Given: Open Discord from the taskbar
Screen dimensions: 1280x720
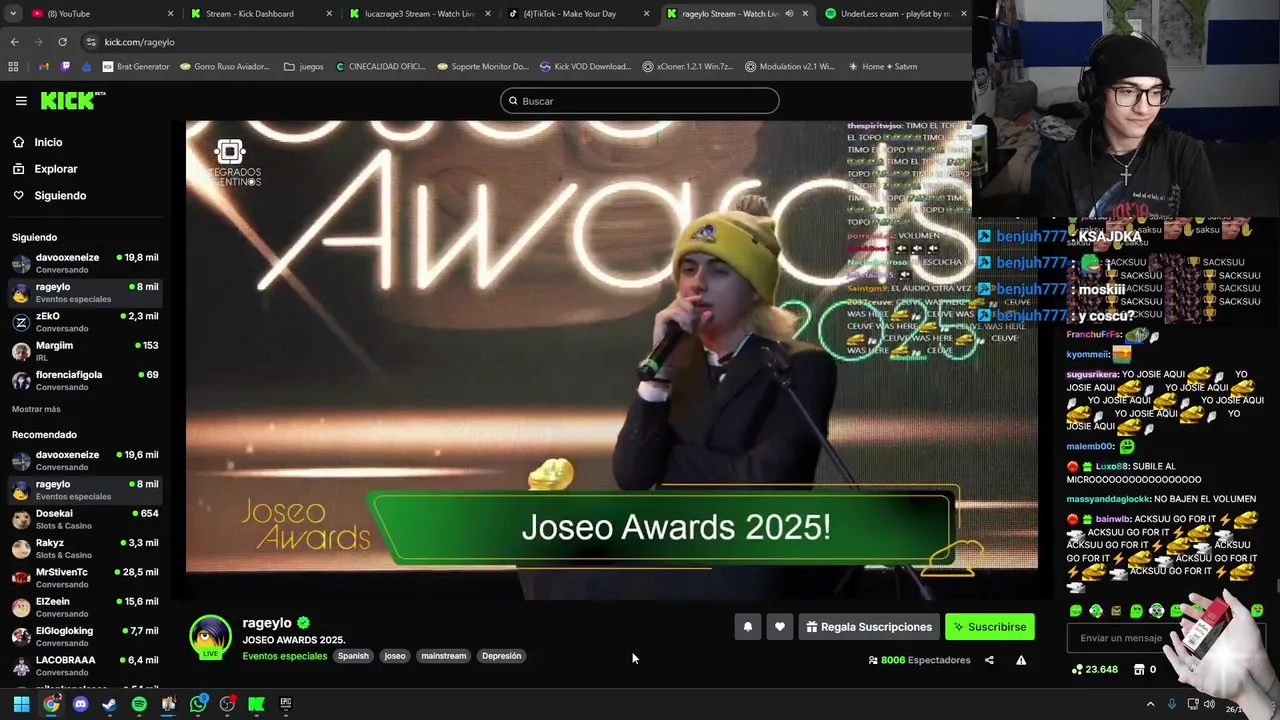Looking at the screenshot, I should click(x=81, y=704).
